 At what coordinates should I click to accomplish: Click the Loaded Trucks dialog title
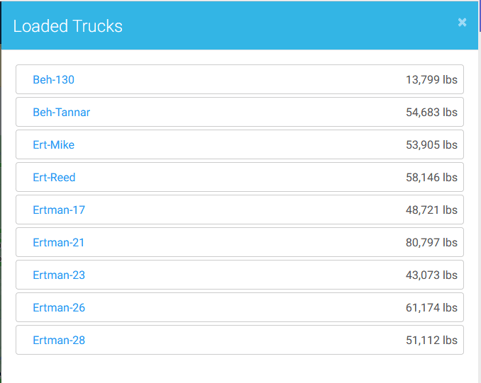(x=68, y=26)
